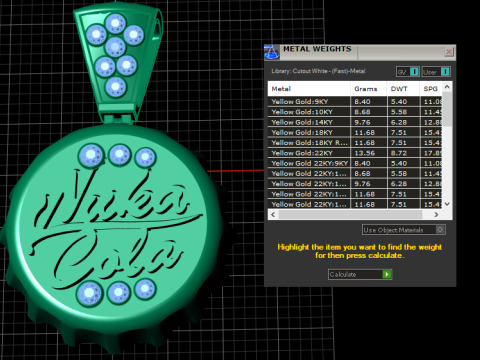This screenshot has width=480, height=360.
Task: Click the vertical scrollbar thumb in metal list
Action: pos(447,109)
